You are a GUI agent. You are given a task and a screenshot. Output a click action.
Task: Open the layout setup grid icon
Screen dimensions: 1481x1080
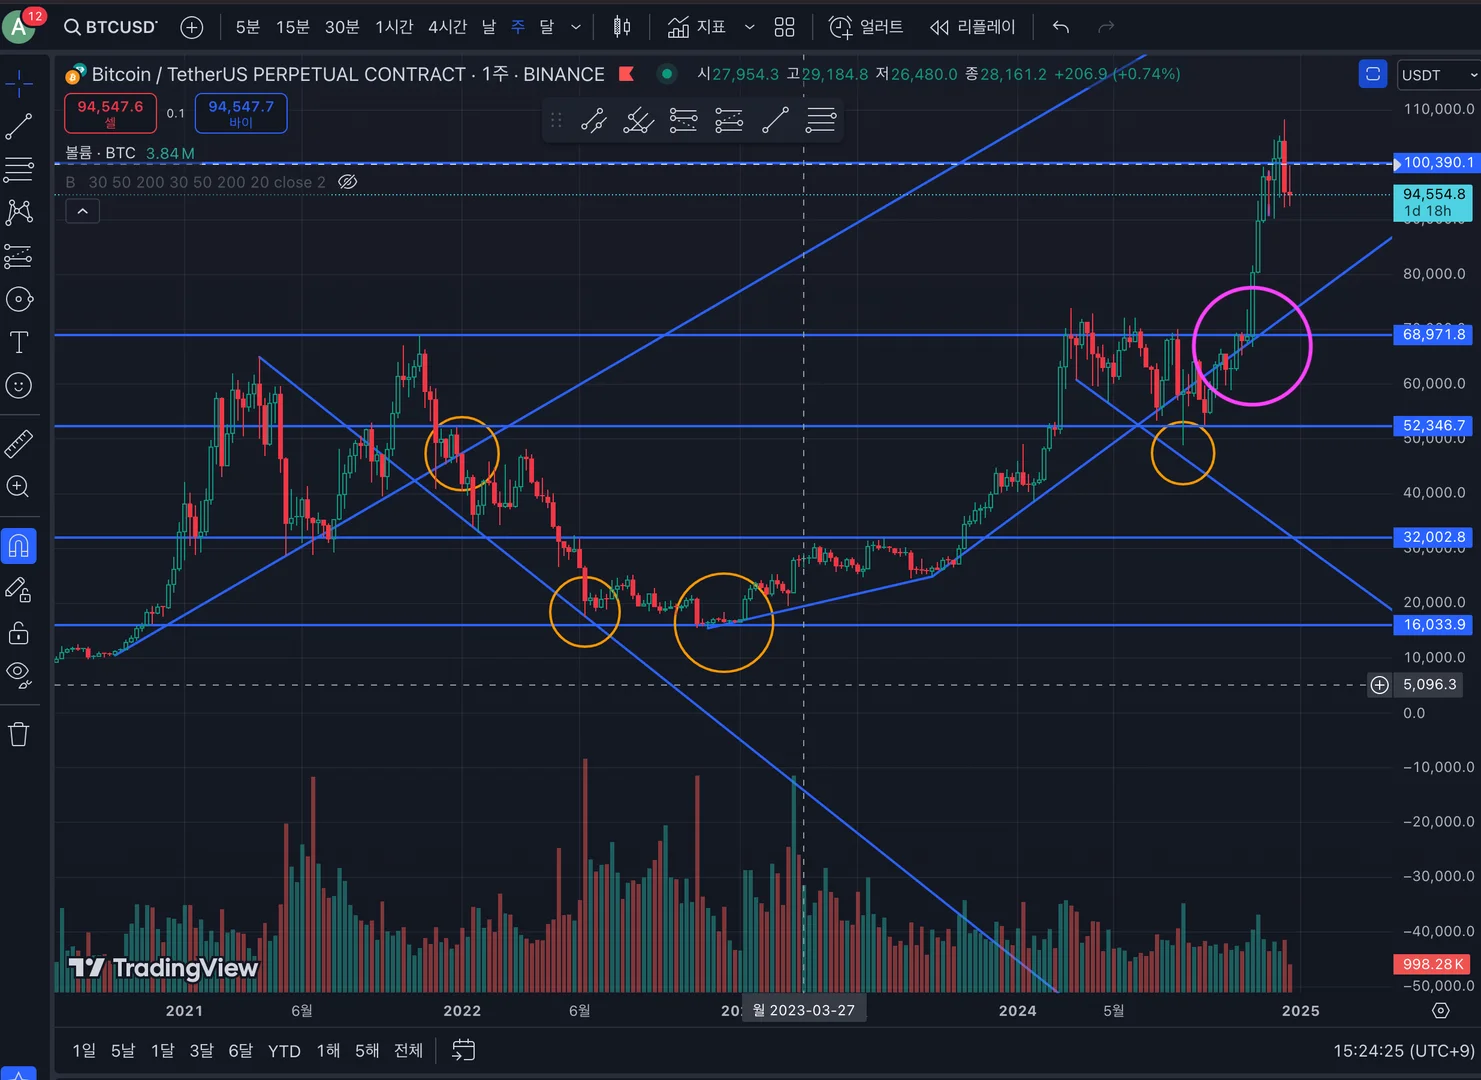[785, 27]
